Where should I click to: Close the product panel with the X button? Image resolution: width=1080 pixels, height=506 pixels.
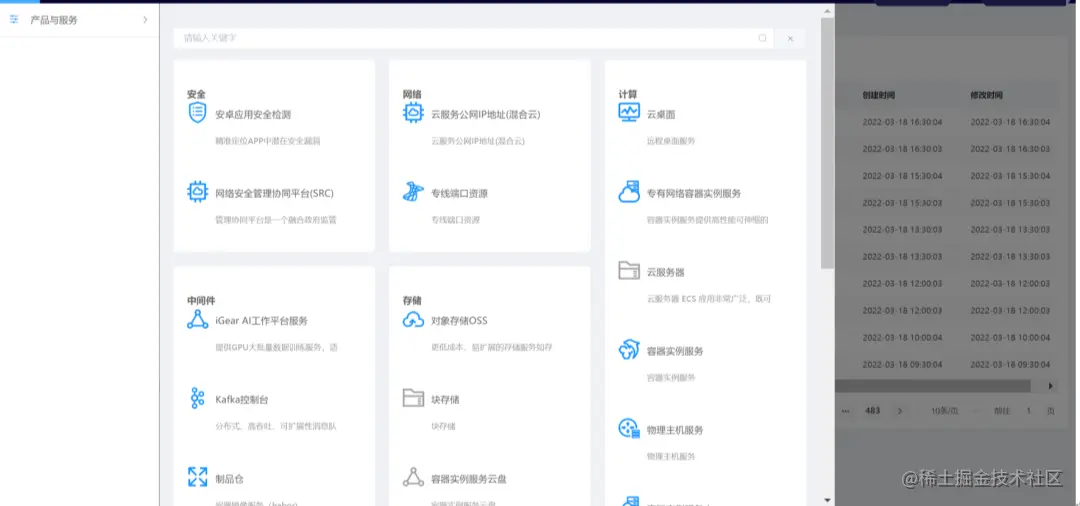(790, 39)
